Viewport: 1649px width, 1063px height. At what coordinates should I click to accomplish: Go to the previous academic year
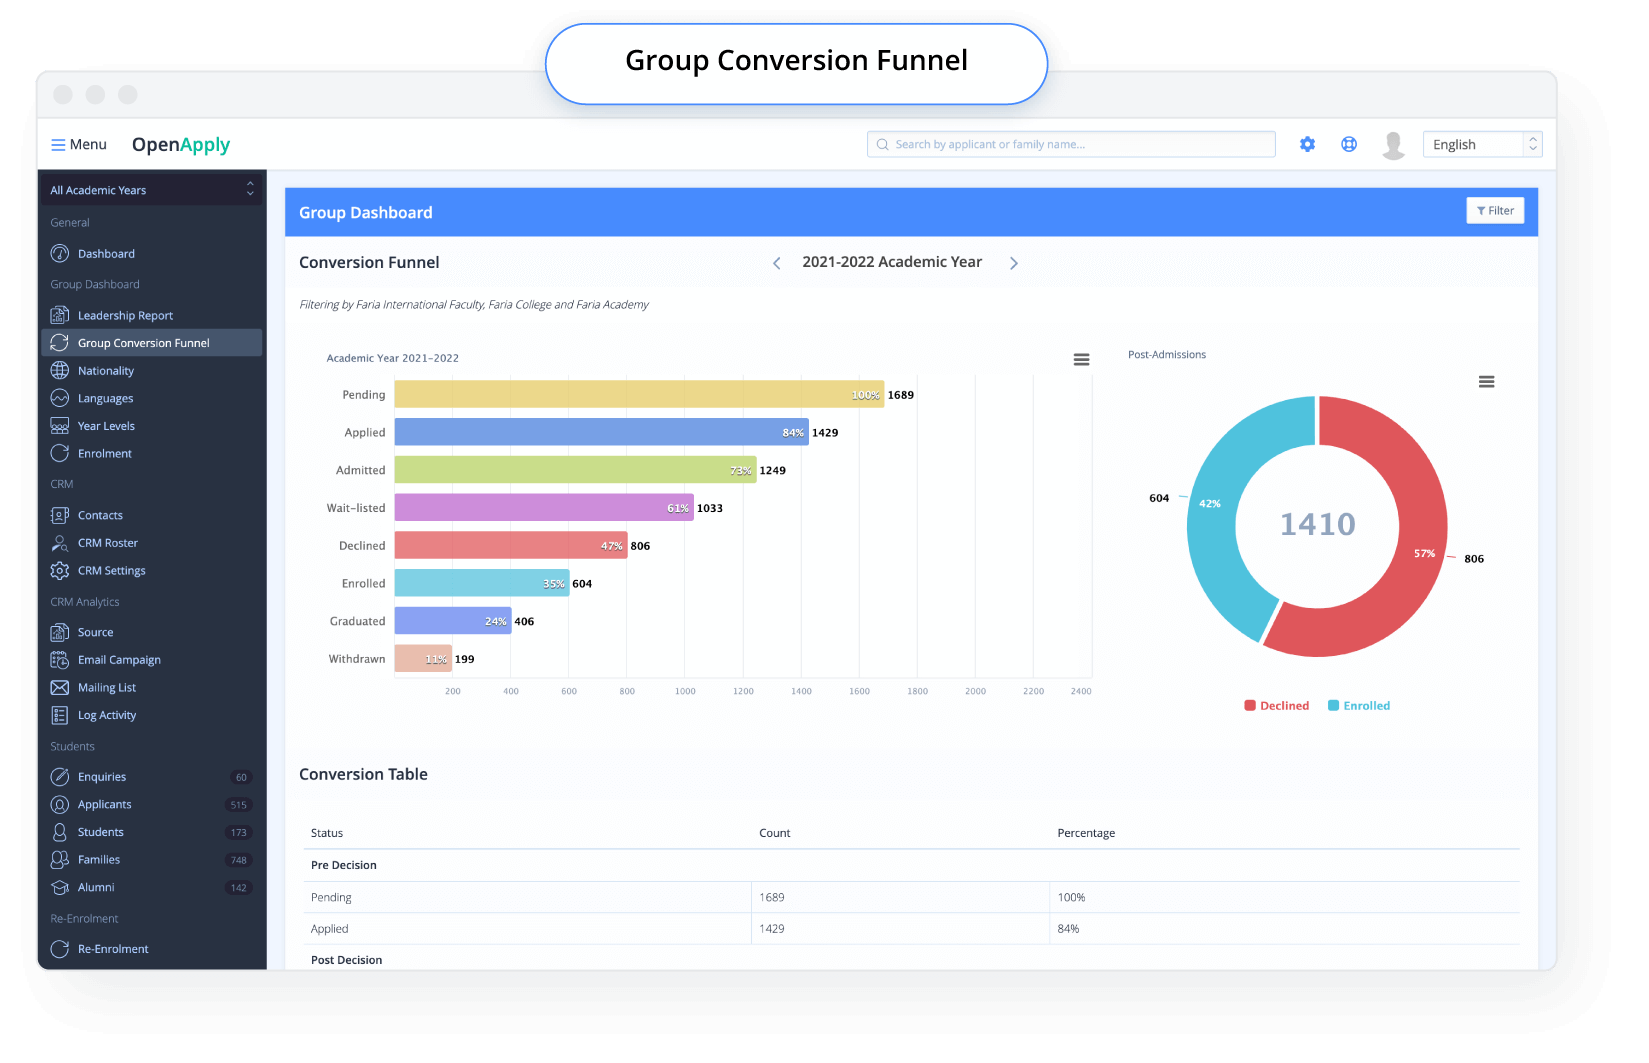click(777, 263)
